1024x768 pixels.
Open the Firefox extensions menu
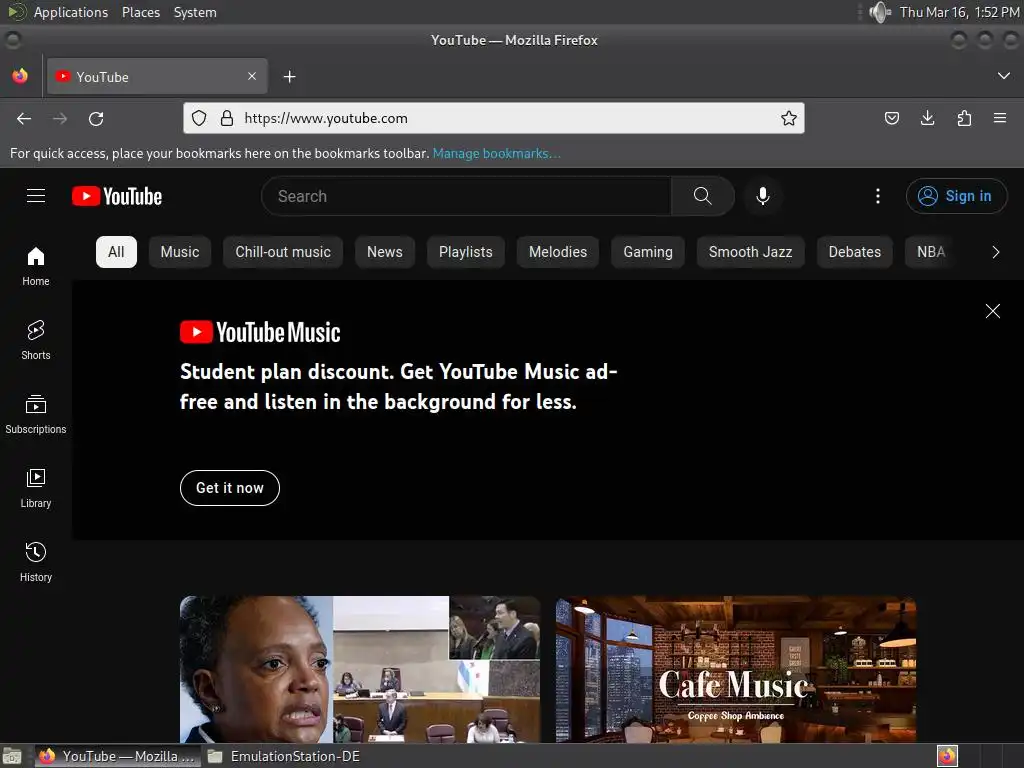coord(964,118)
